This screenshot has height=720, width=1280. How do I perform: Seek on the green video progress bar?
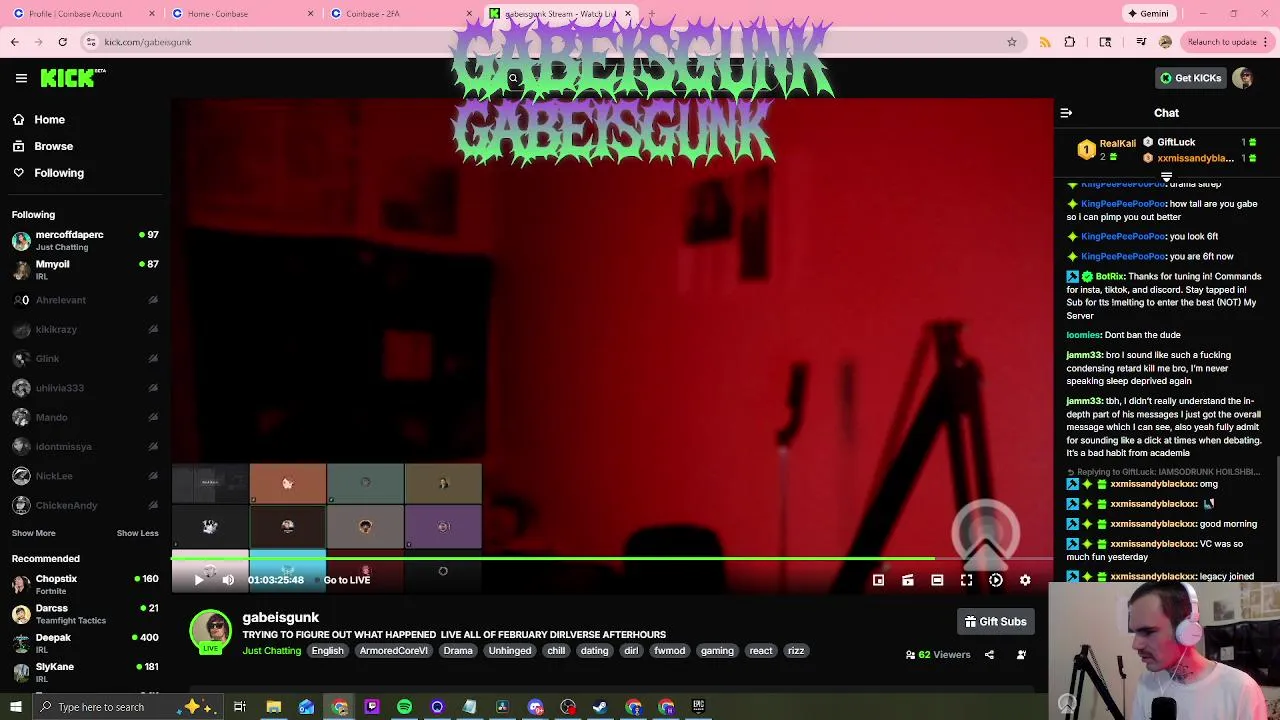pos(612,559)
